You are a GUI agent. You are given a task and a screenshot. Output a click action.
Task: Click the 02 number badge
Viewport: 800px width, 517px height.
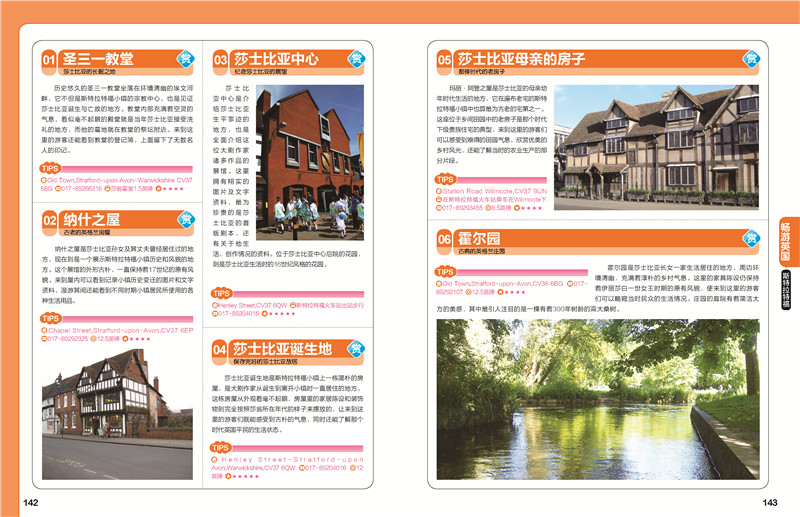point(49,221)
